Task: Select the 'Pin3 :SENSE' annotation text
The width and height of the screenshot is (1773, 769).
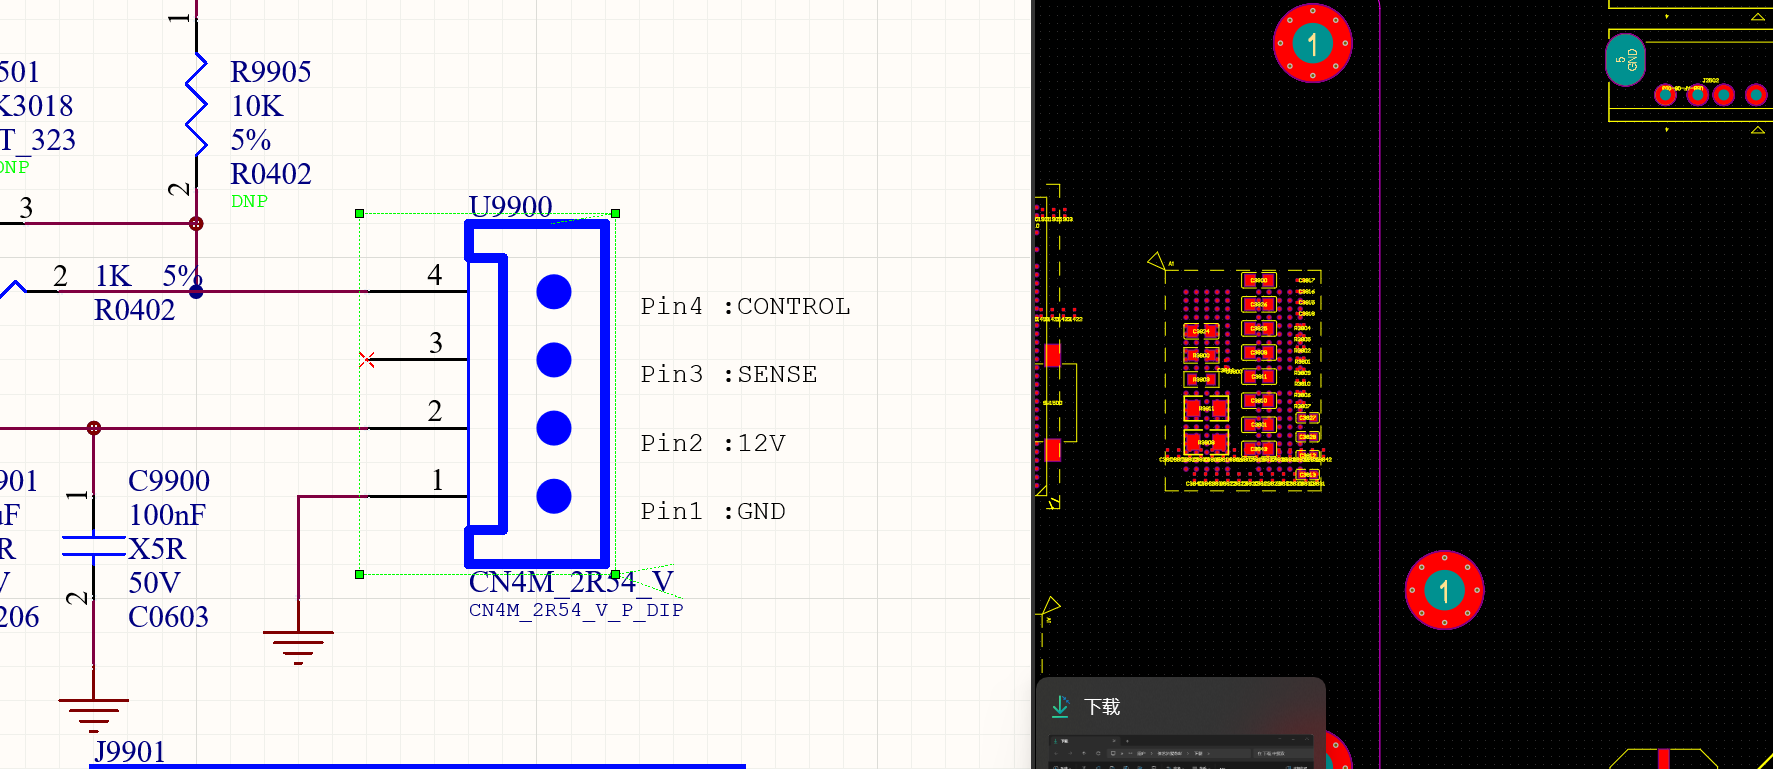Action: [728, 374]
